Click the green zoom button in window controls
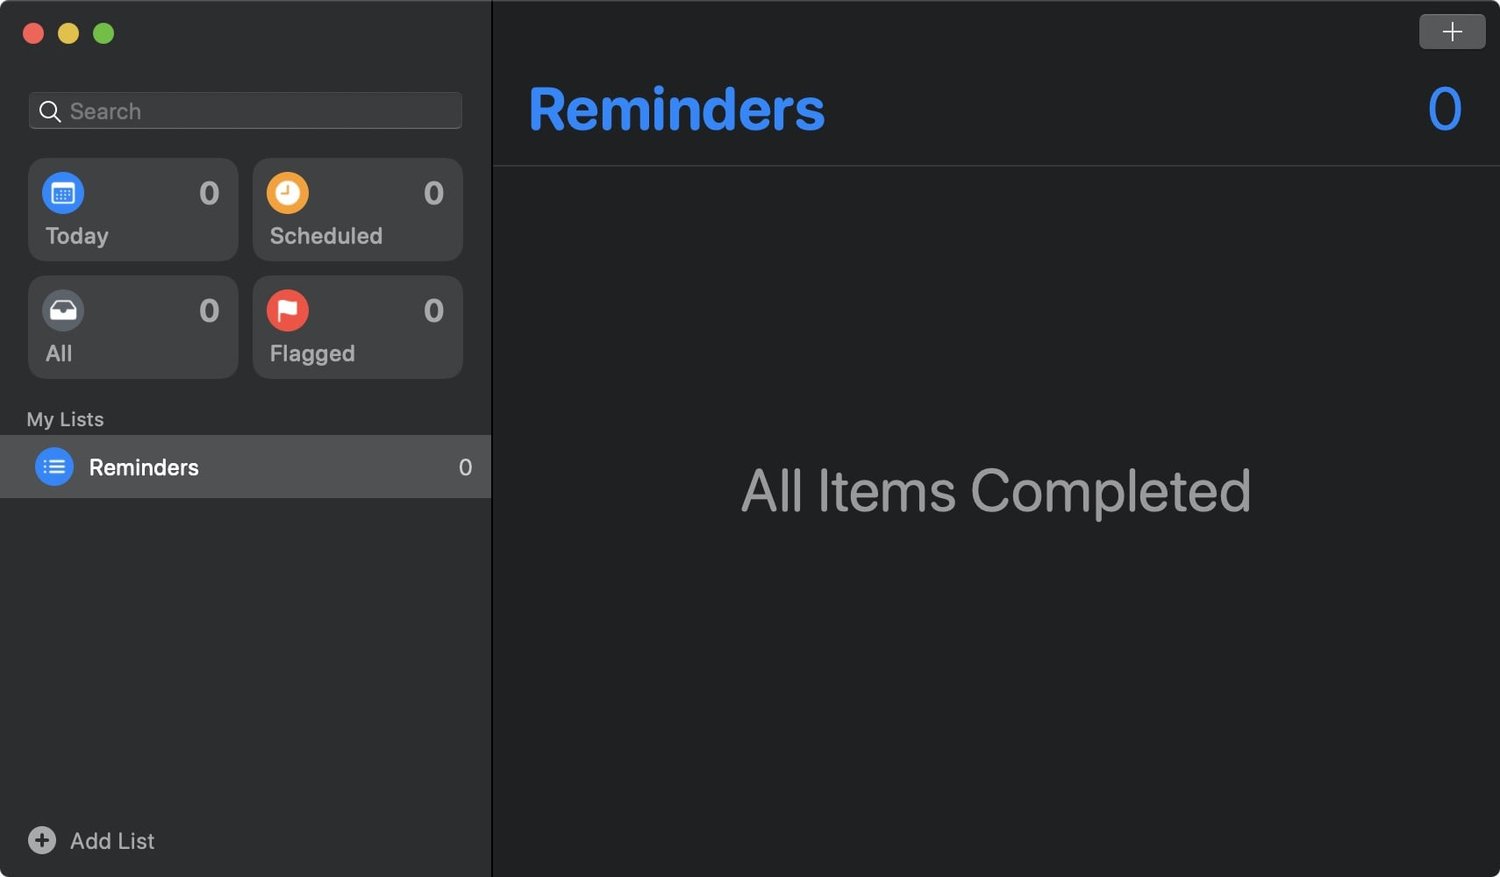The height and width of the screenshot is (877, 1500). [103, 33]
